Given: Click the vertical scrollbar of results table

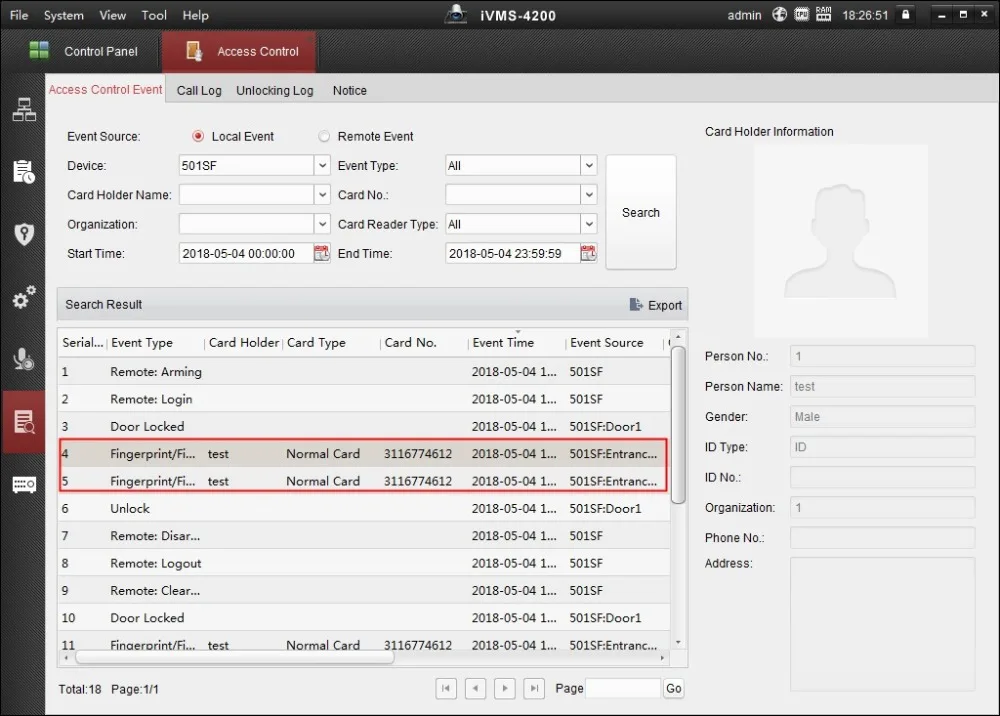Looking at the screenshot, I should (x=679, y=424).
